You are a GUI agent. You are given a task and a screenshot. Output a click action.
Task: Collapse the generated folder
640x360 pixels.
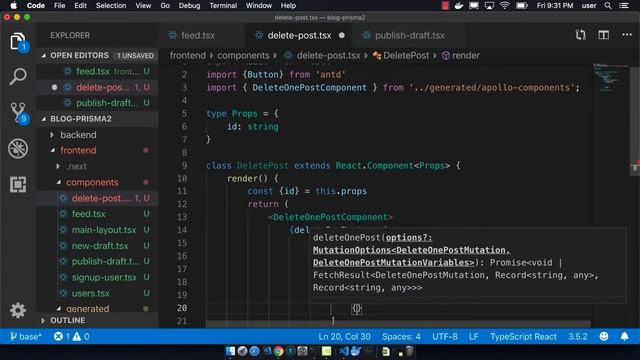[58, 309]
